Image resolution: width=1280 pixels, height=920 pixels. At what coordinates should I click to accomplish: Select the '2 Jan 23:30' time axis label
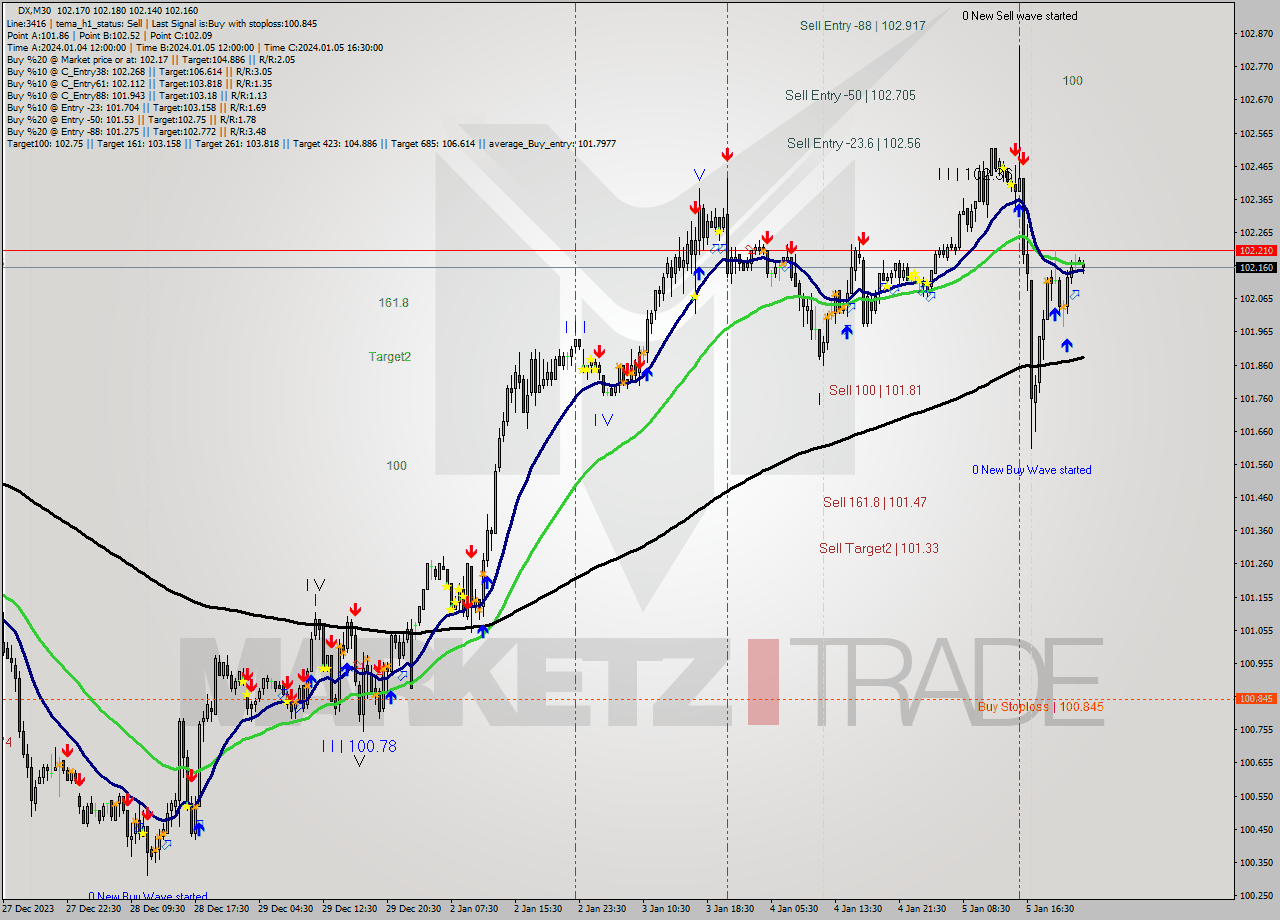point(603,909)
